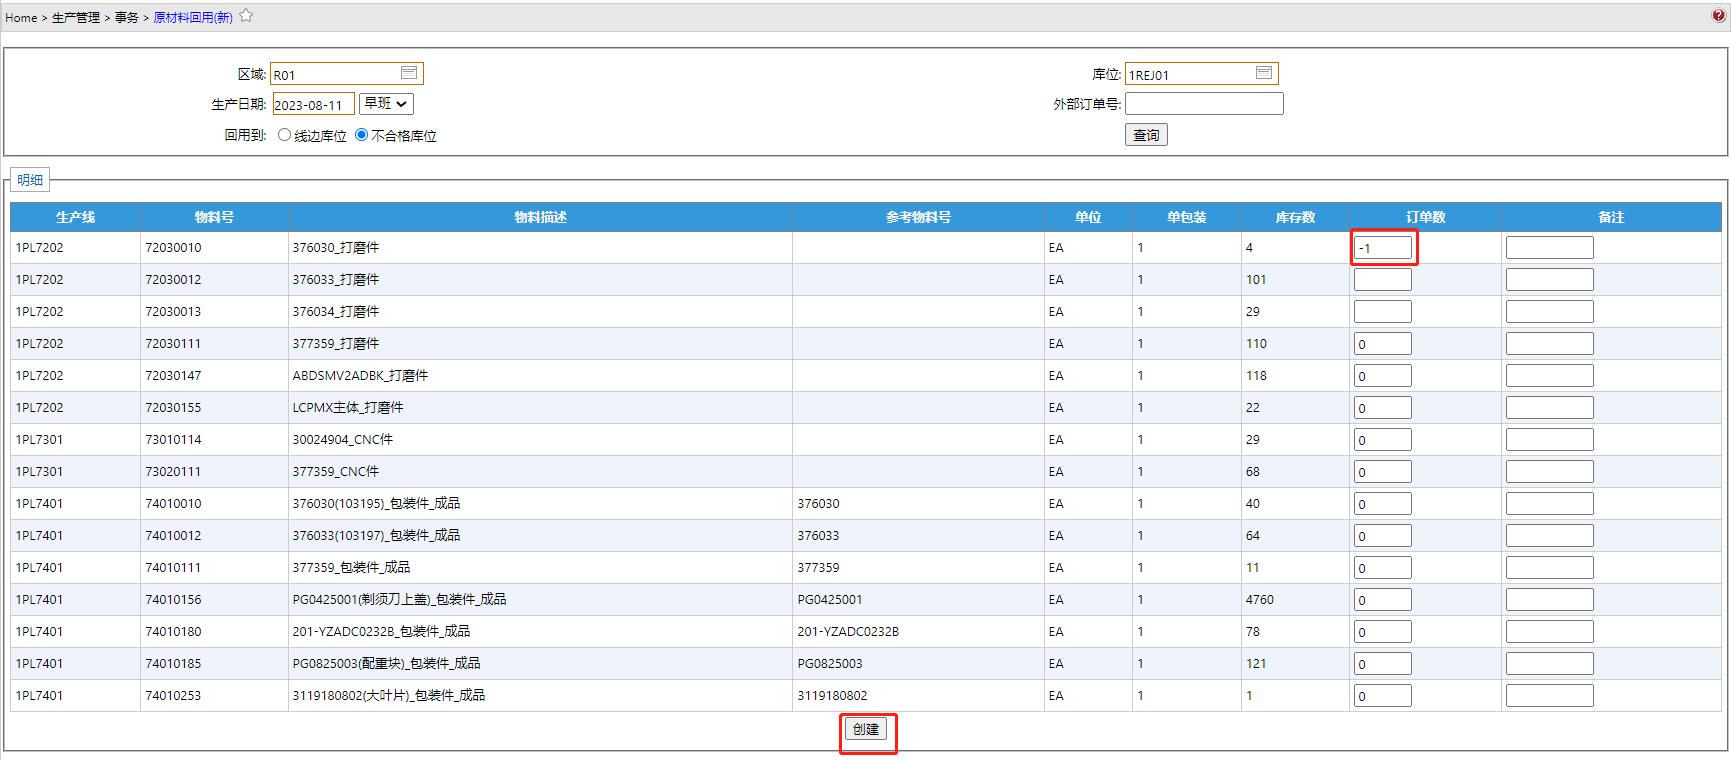Click 订单数 field for item 74010010

click(1383, 504)
